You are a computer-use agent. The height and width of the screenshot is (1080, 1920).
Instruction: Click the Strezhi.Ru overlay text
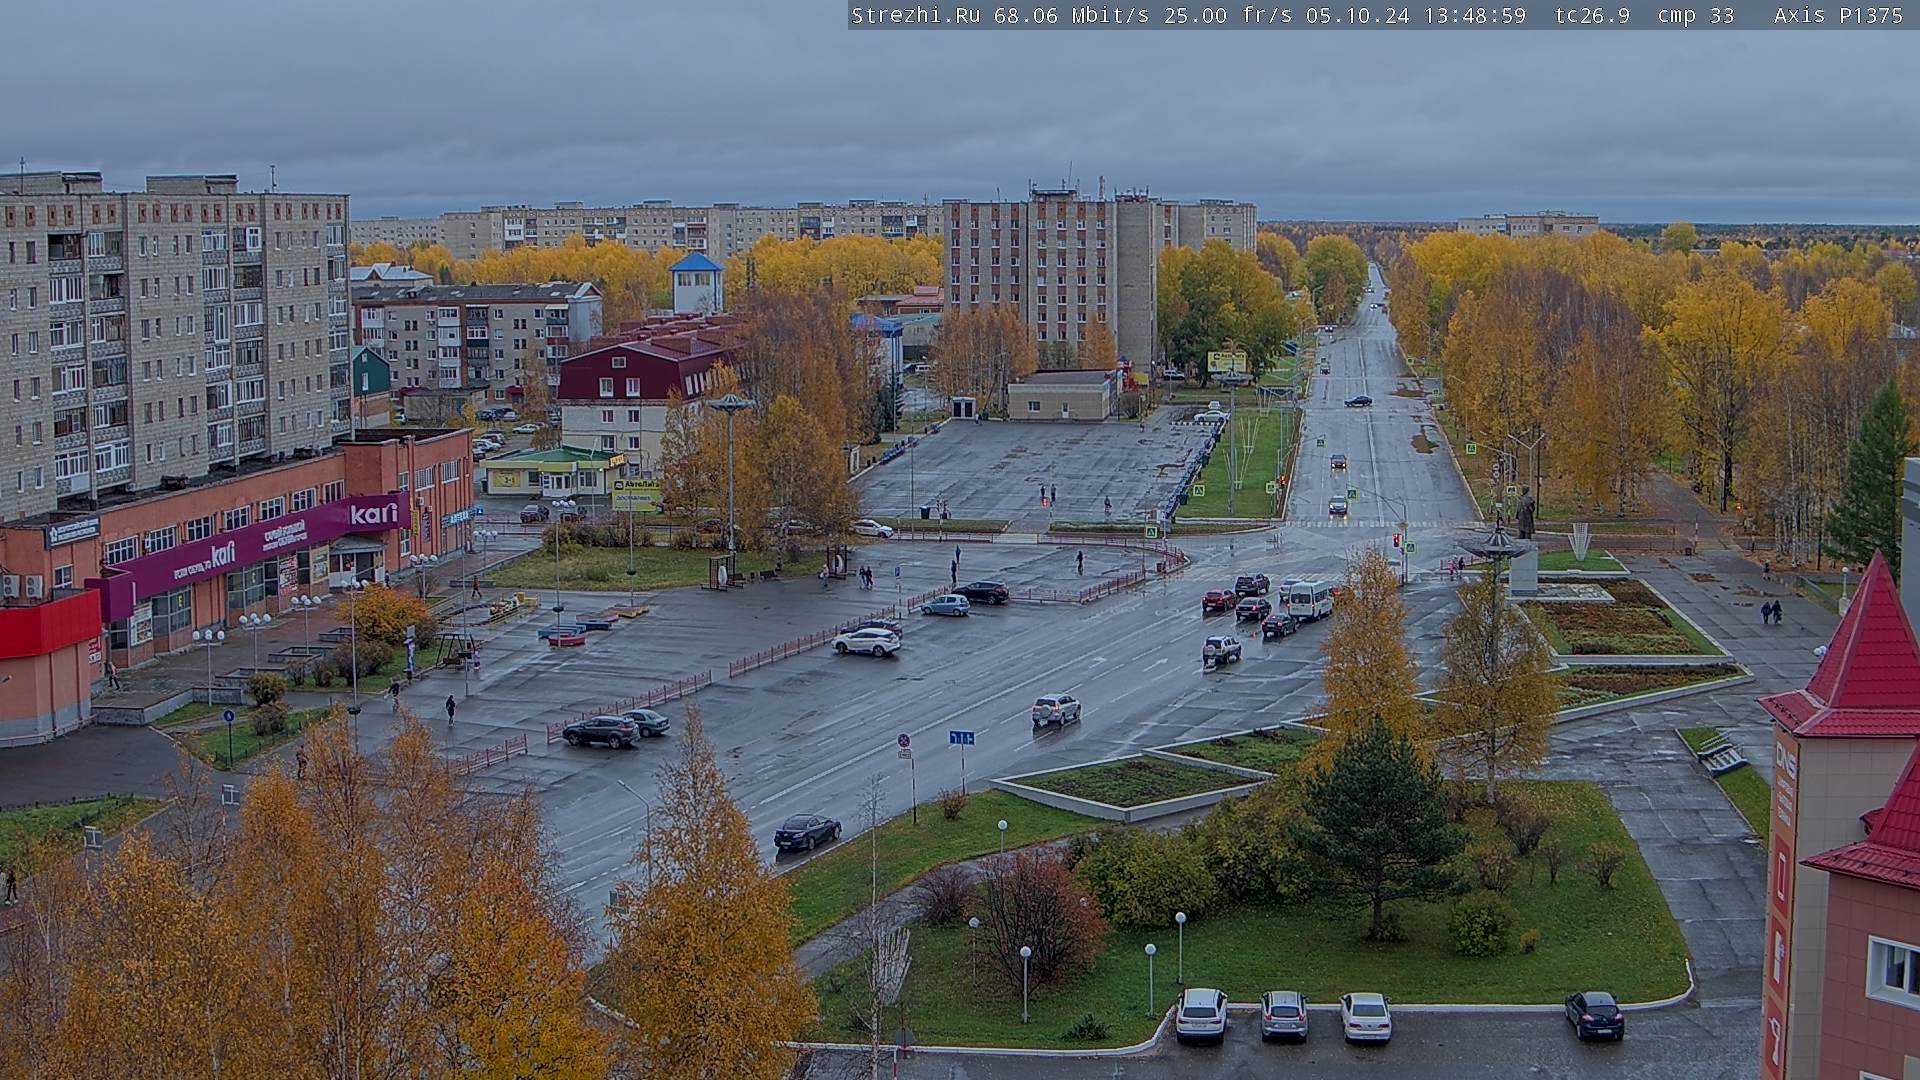[x=915, y=15]
